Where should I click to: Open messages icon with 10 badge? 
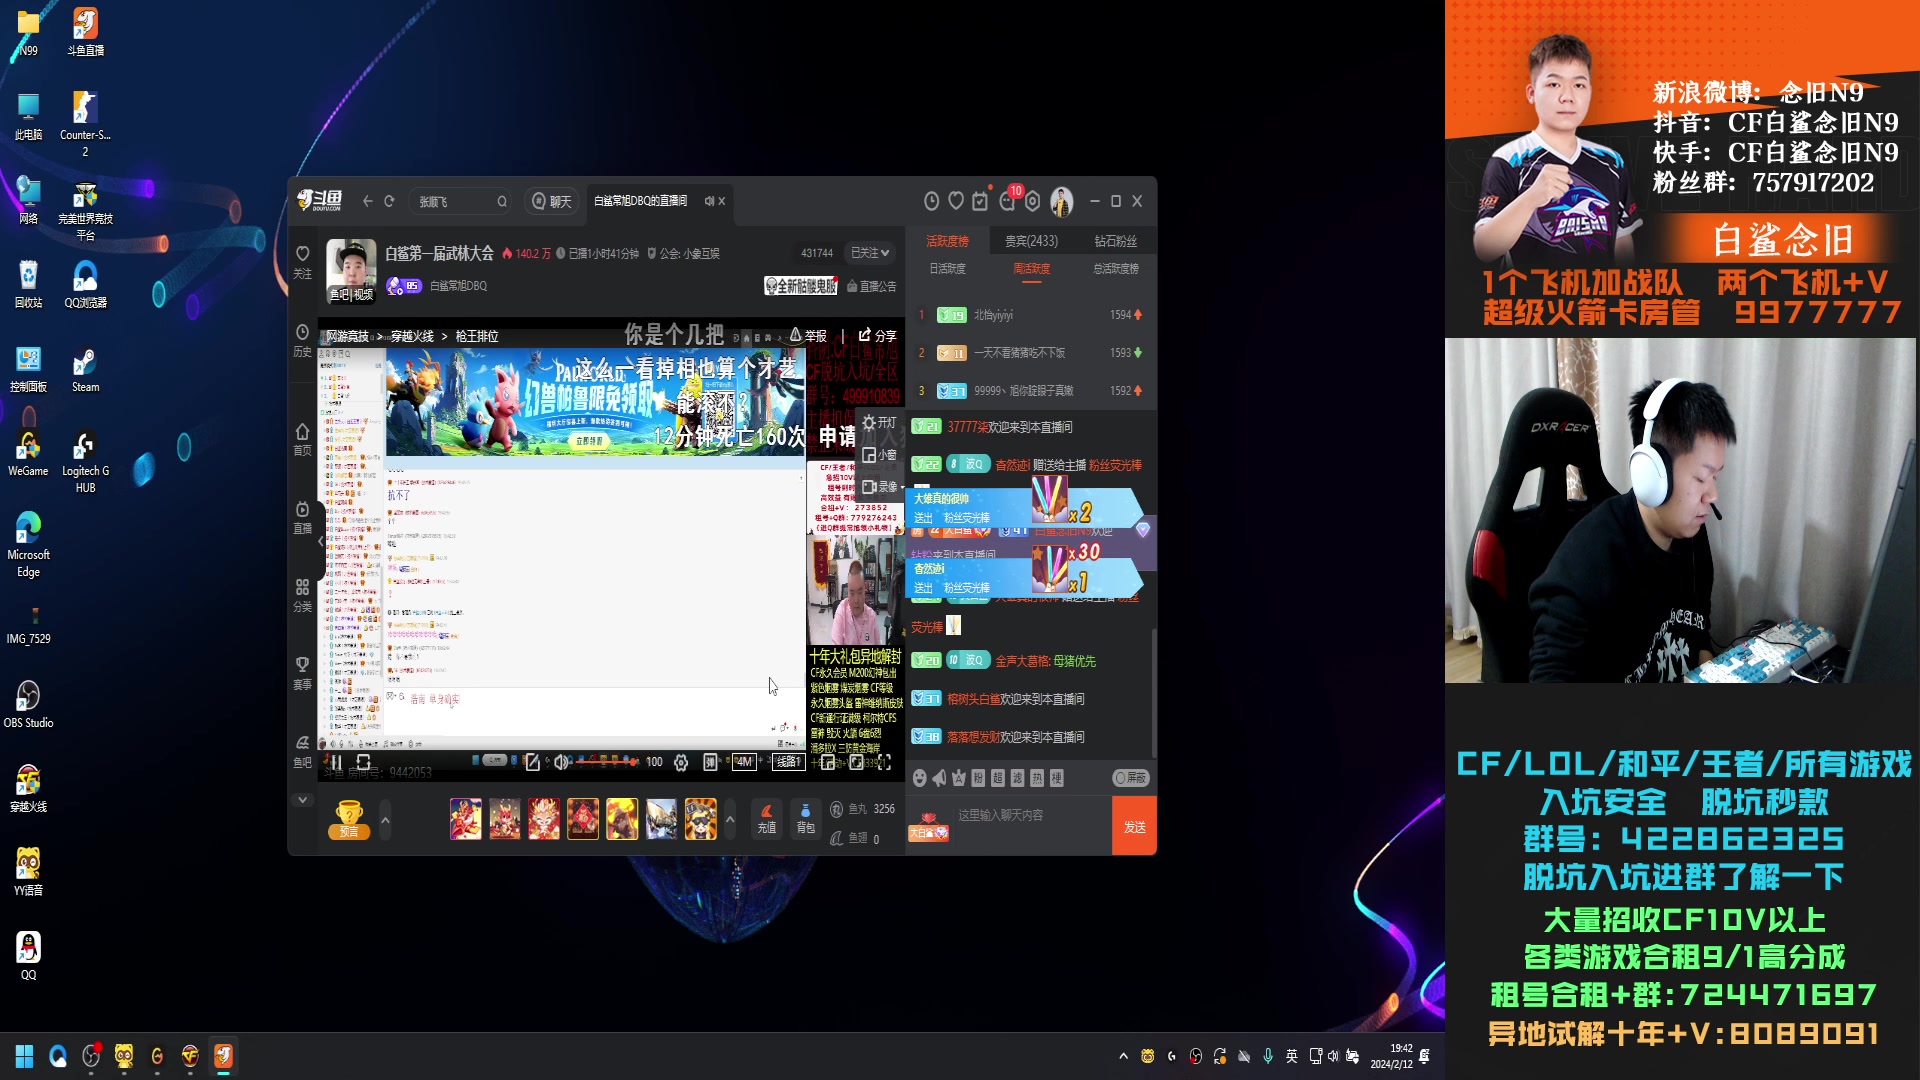[x=1007, y=201]
